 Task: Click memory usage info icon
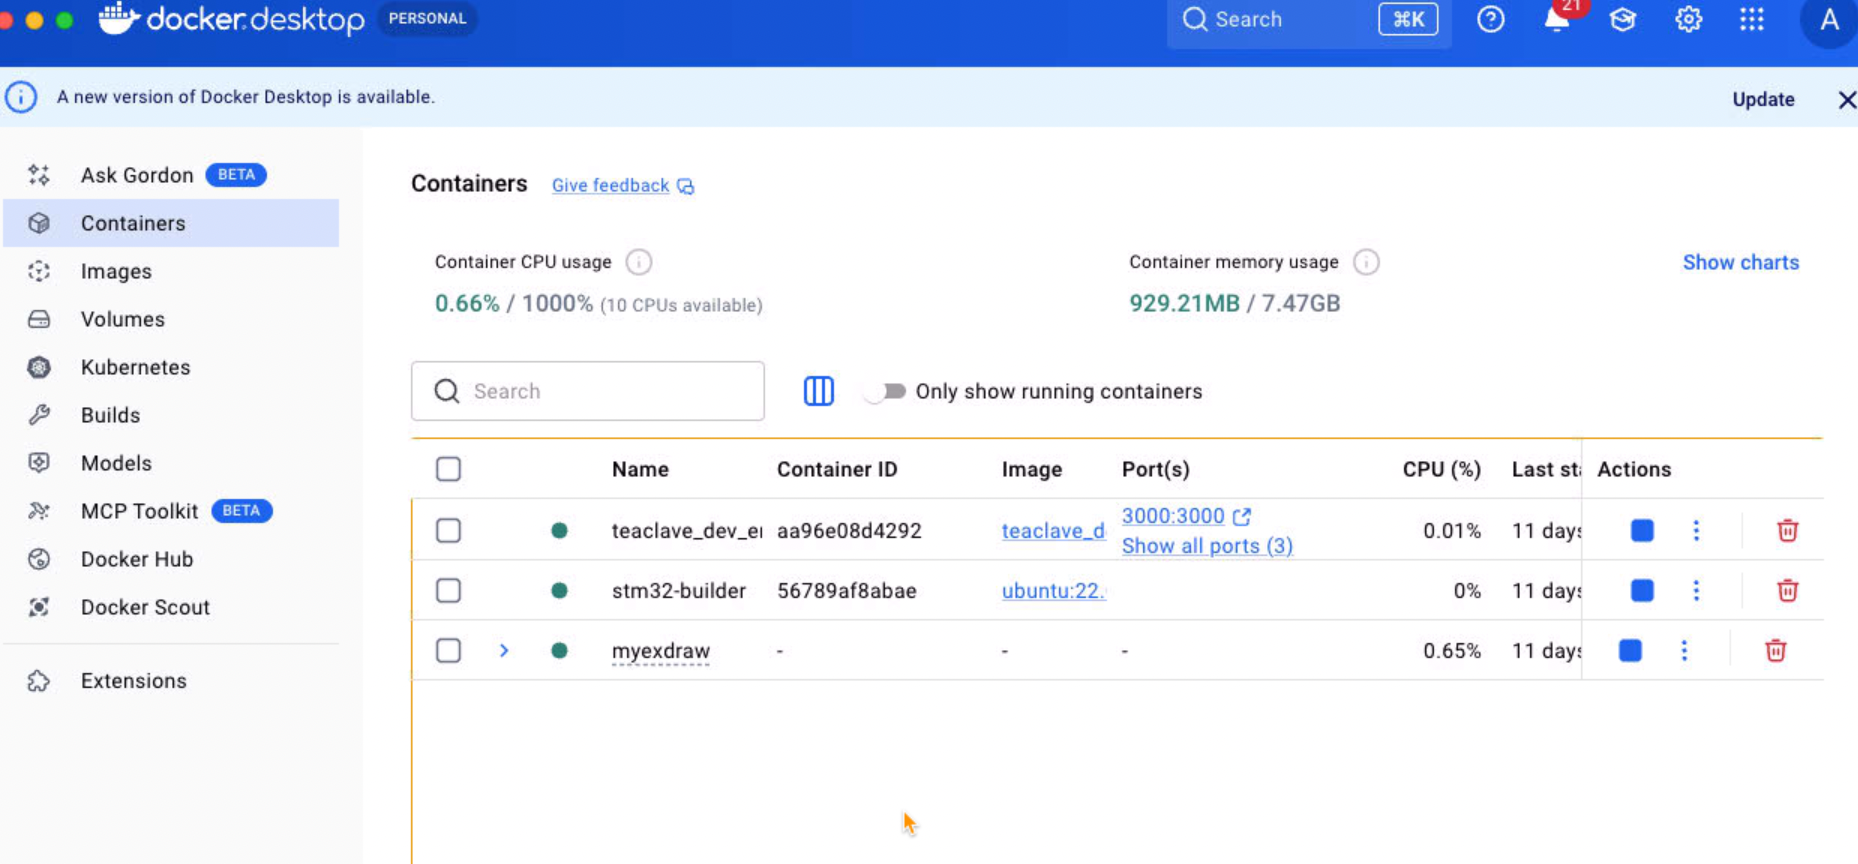[x=1366, y=262]
